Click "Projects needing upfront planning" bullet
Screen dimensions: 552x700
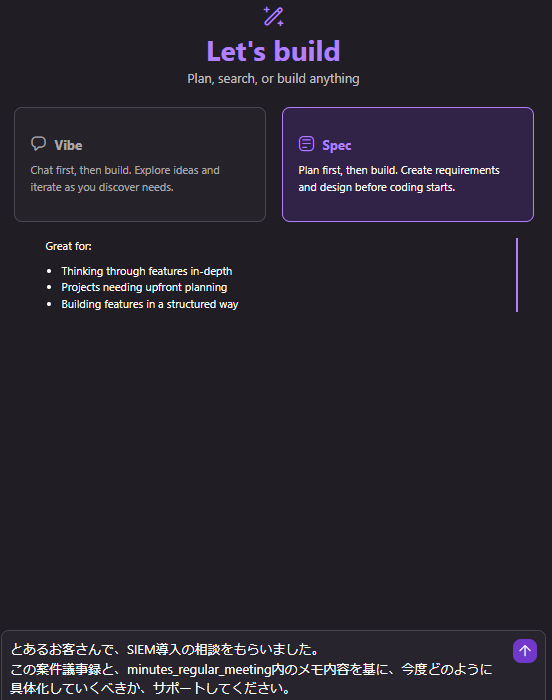pos(144,287)
